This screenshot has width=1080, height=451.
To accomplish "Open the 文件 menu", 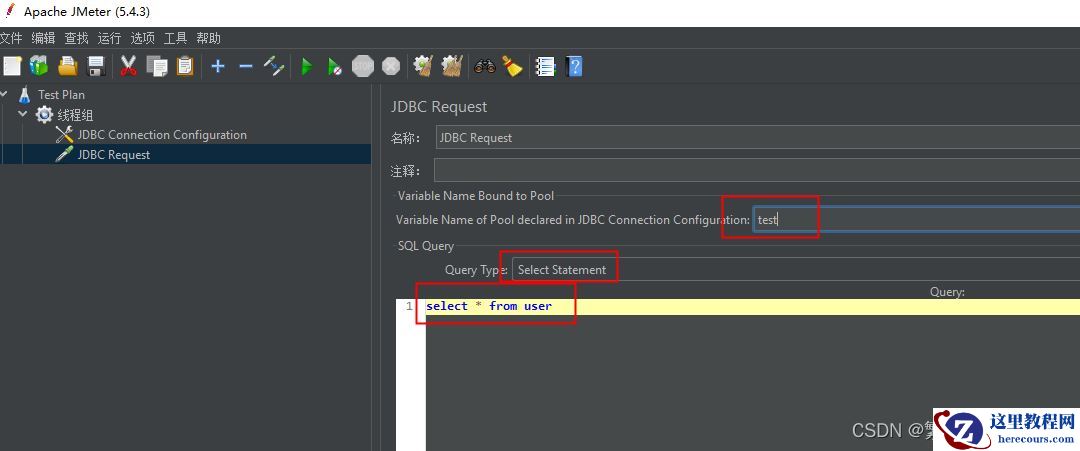I will (x=11, y=38).
